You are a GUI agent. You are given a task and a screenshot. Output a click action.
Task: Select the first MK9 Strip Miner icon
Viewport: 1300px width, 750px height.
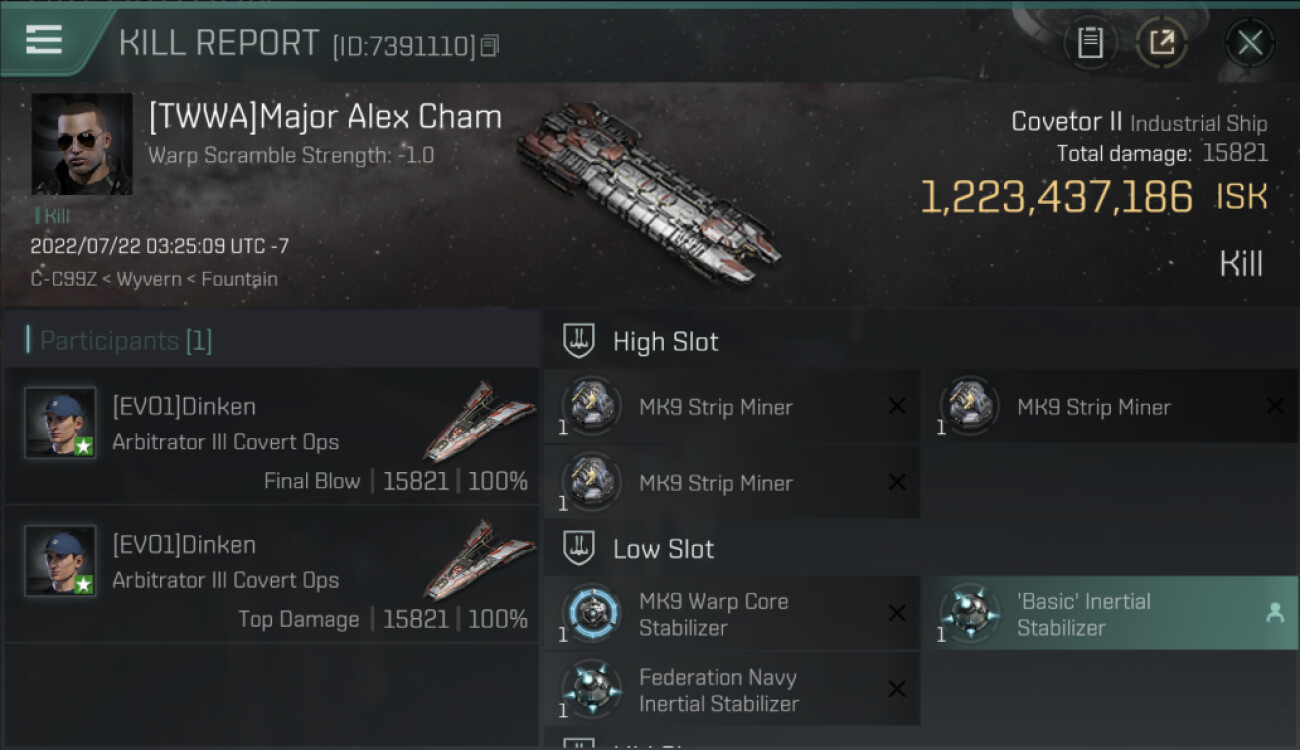point(591,407)
